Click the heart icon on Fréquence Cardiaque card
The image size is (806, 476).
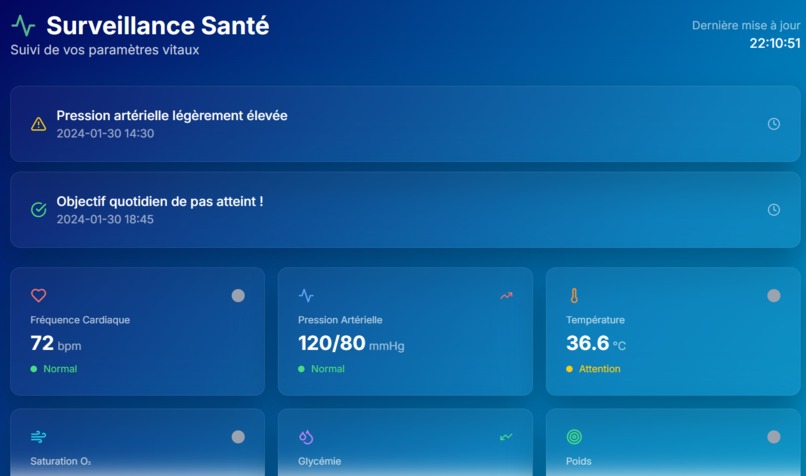pyautogui.click(x=39, y=296)
